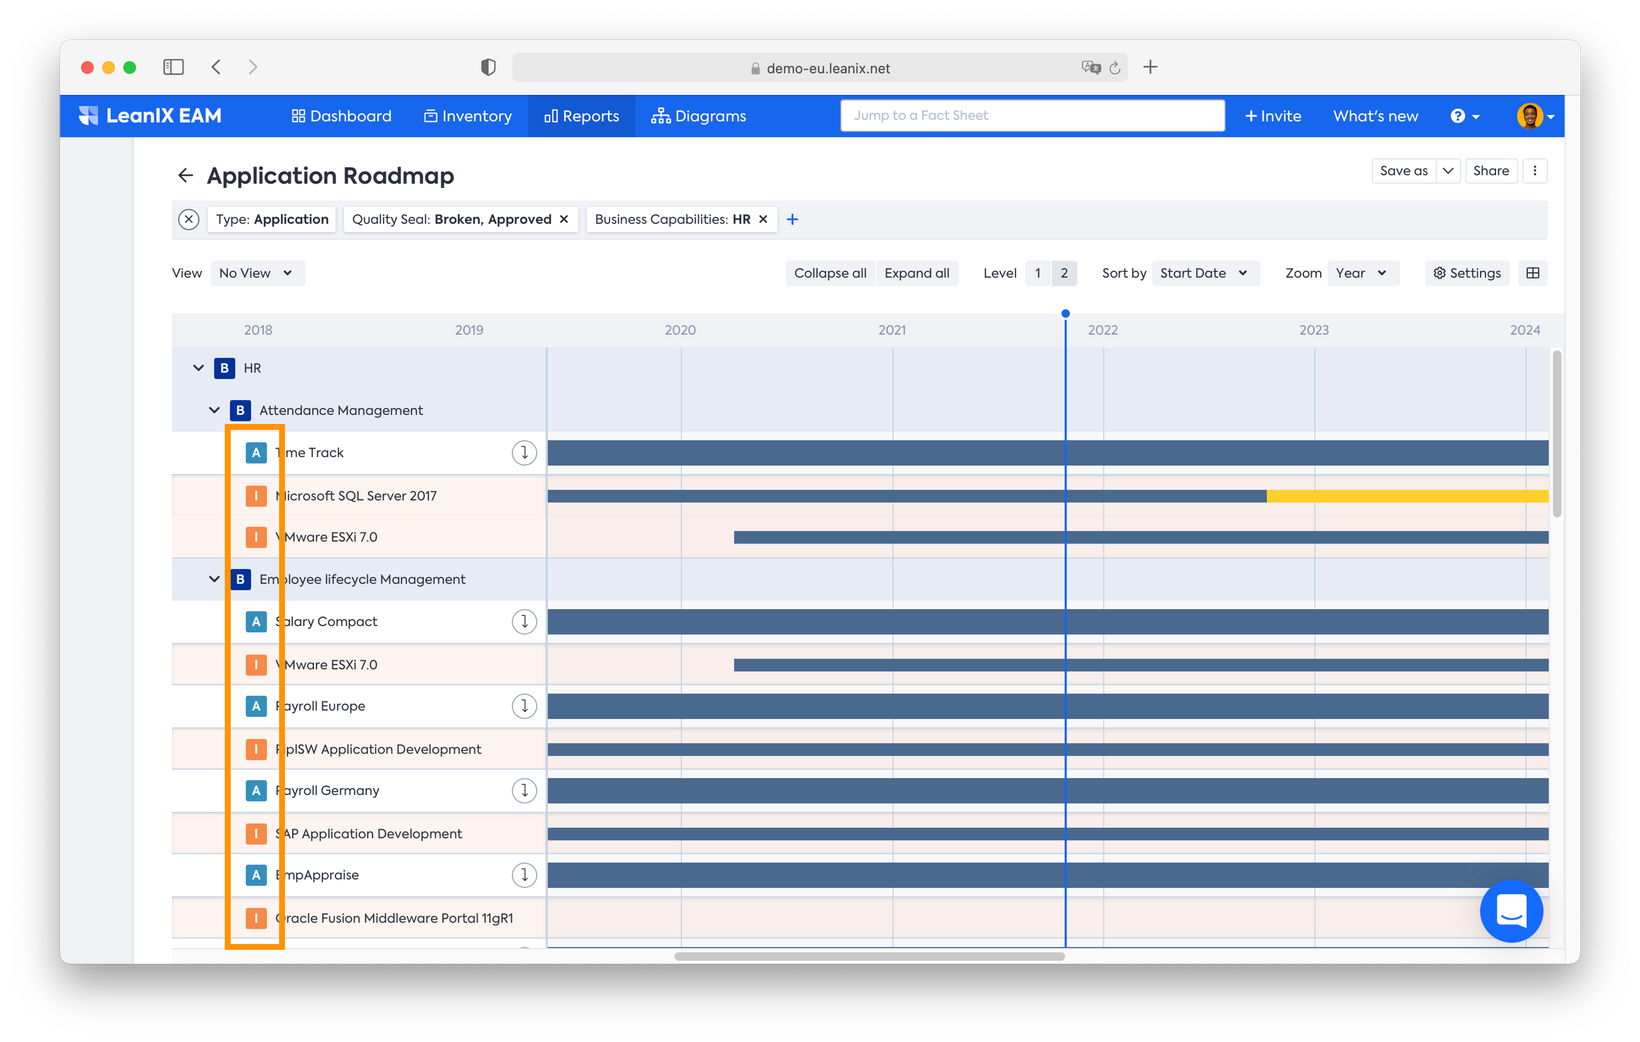This screenshot has height=1042, width=1640.
Task: Open the Save as dropdown arrow
Action: [x=1448, y=171]
